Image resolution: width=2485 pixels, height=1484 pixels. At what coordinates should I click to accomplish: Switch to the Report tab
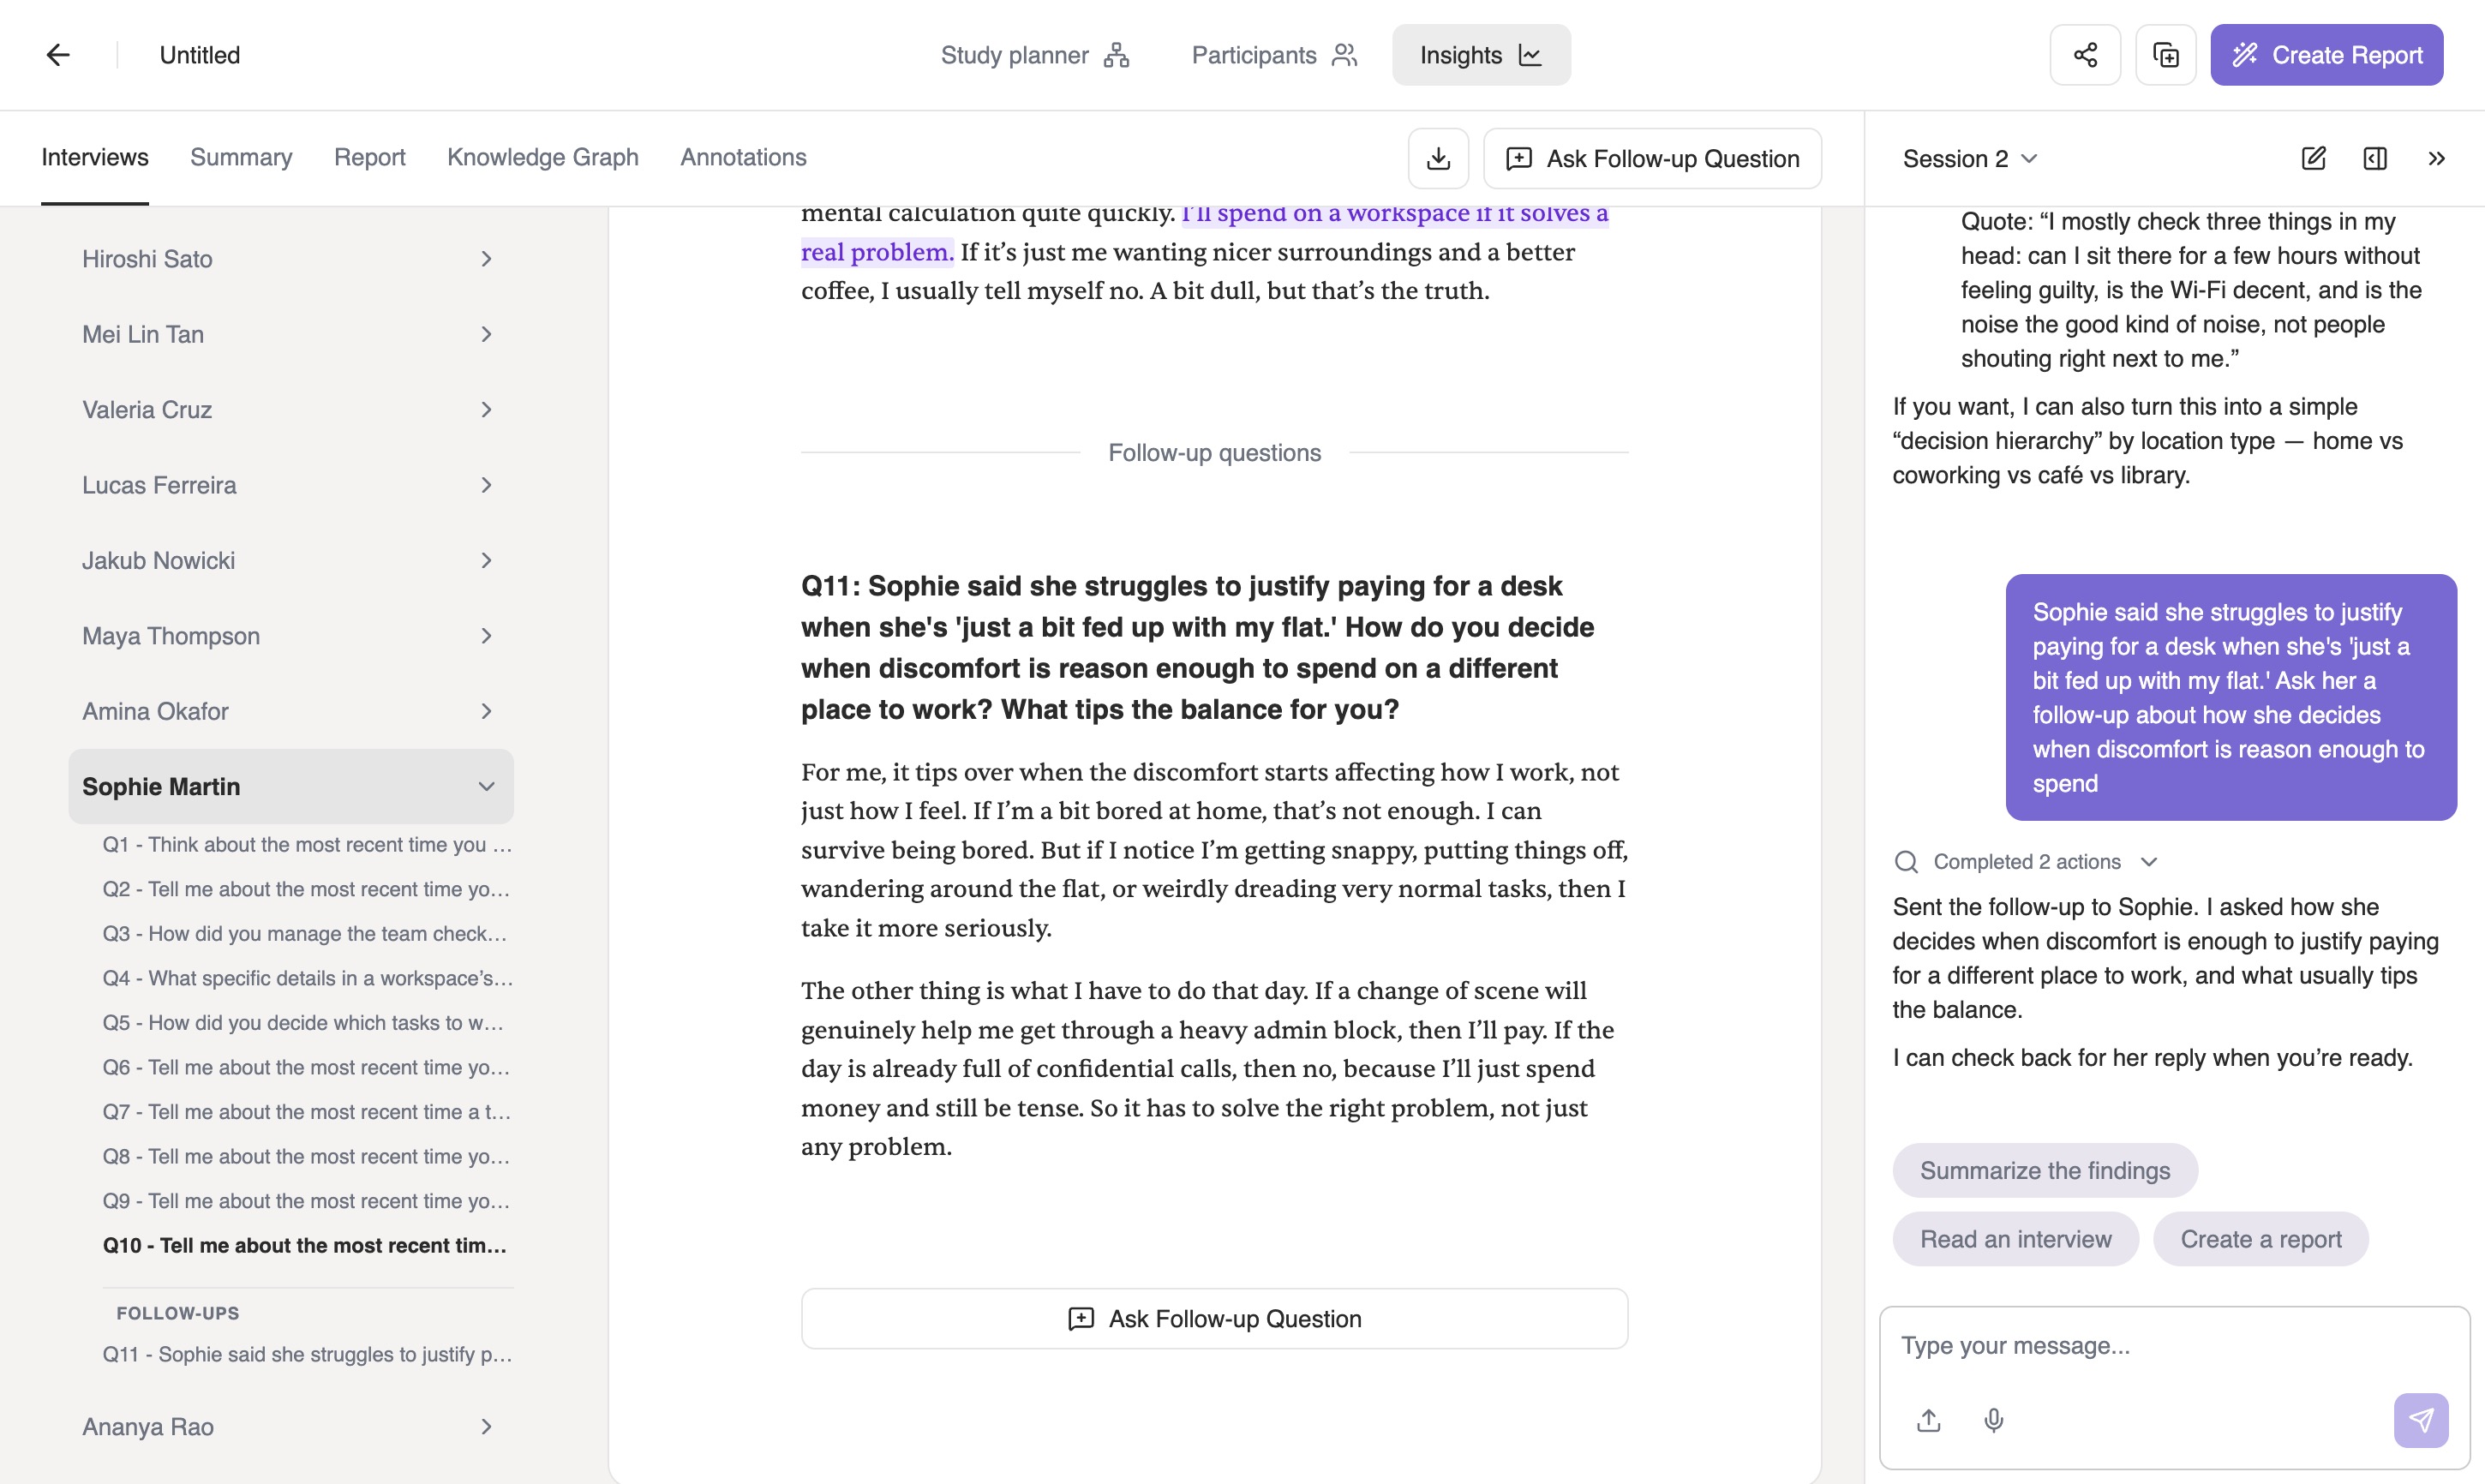369,157
